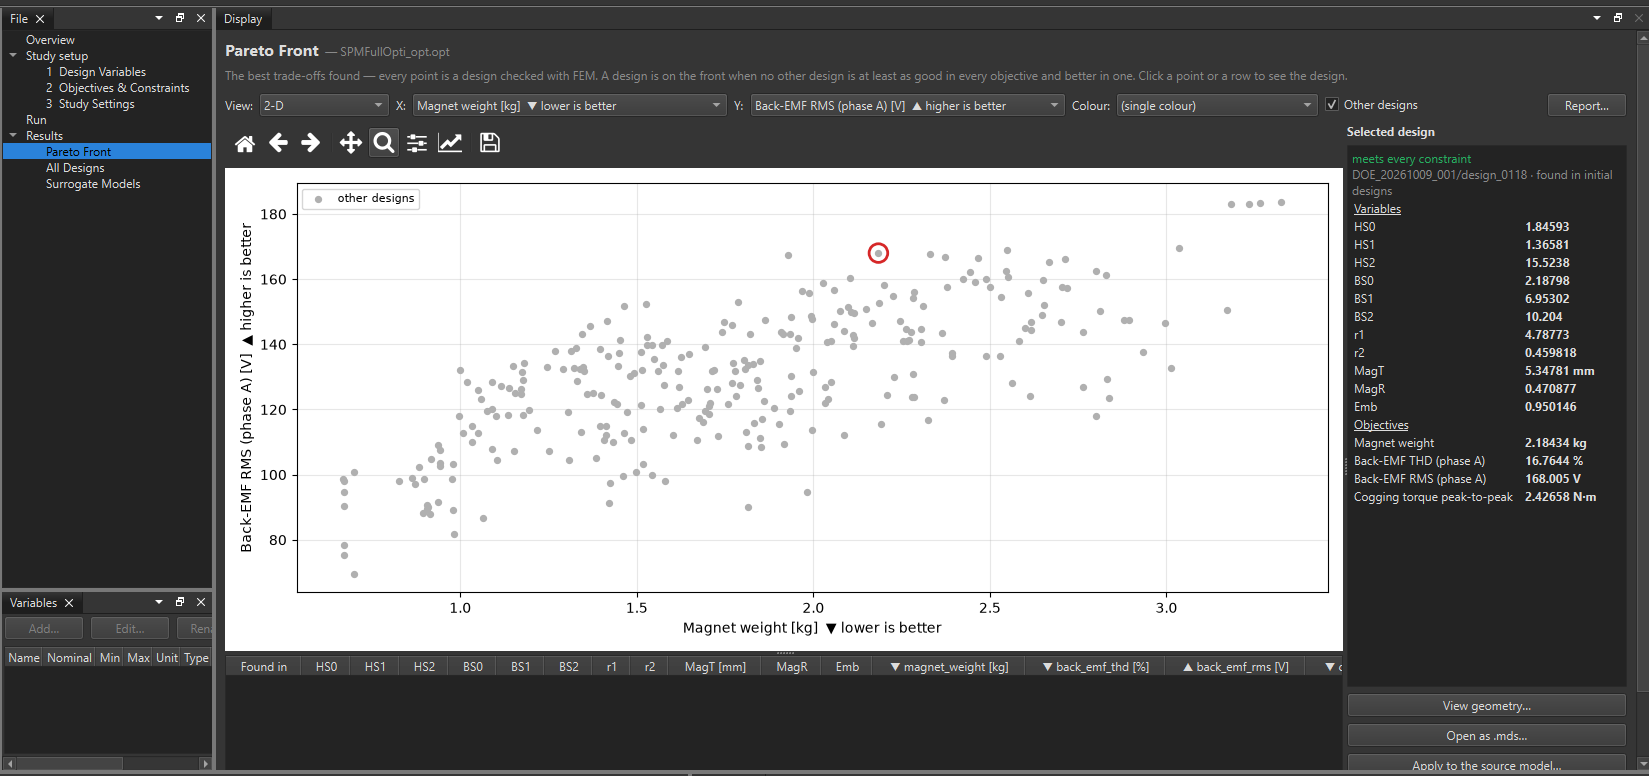Collapse the Results tree node
Image resolution: width=1649 pixels, height=776 pixels.
[x=14, y=136]
